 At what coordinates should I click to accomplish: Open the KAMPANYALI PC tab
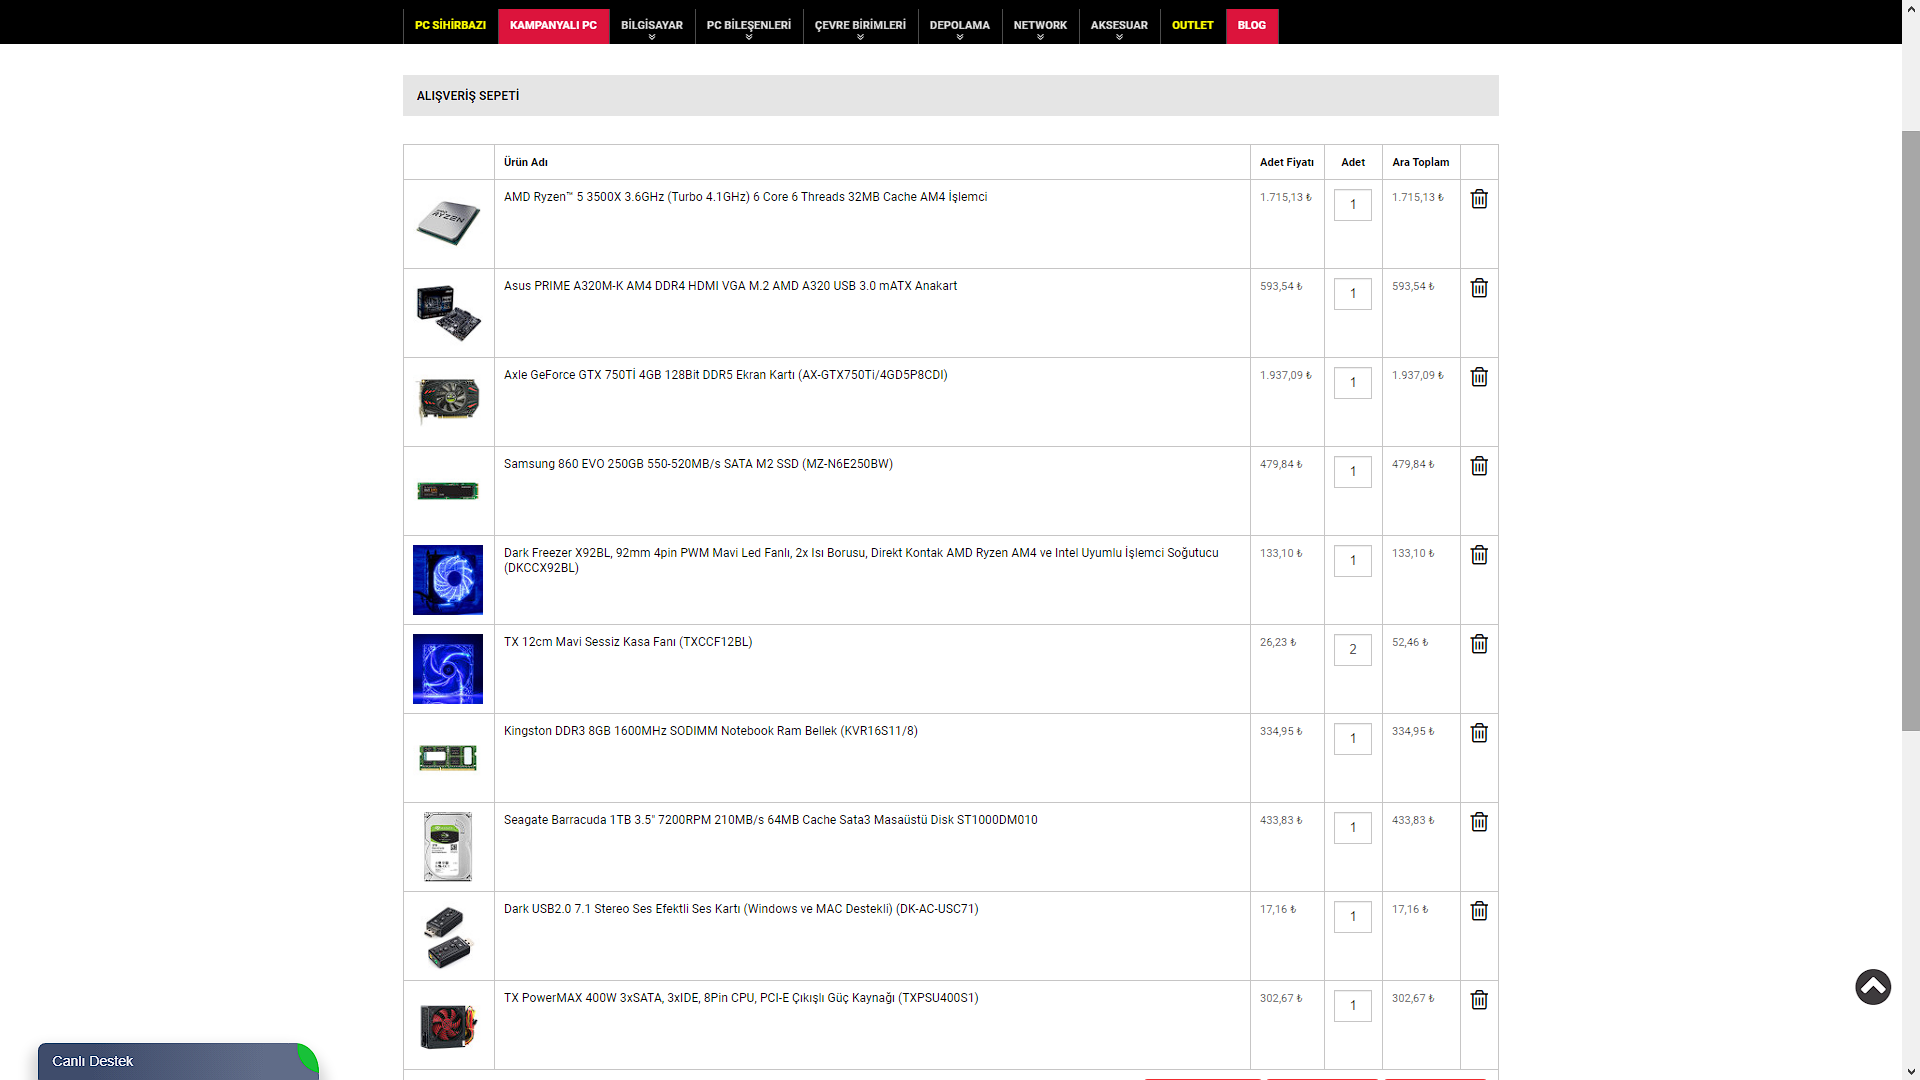click(553, 25)
